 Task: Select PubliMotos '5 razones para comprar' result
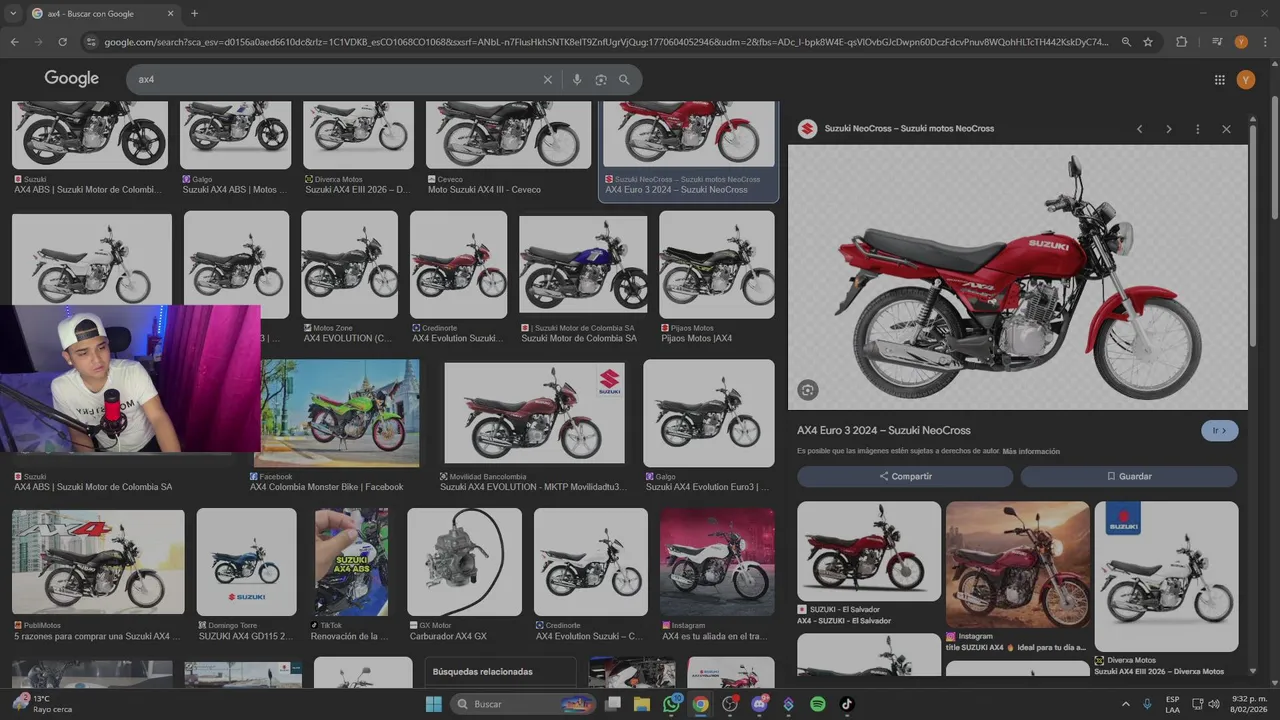98,575
